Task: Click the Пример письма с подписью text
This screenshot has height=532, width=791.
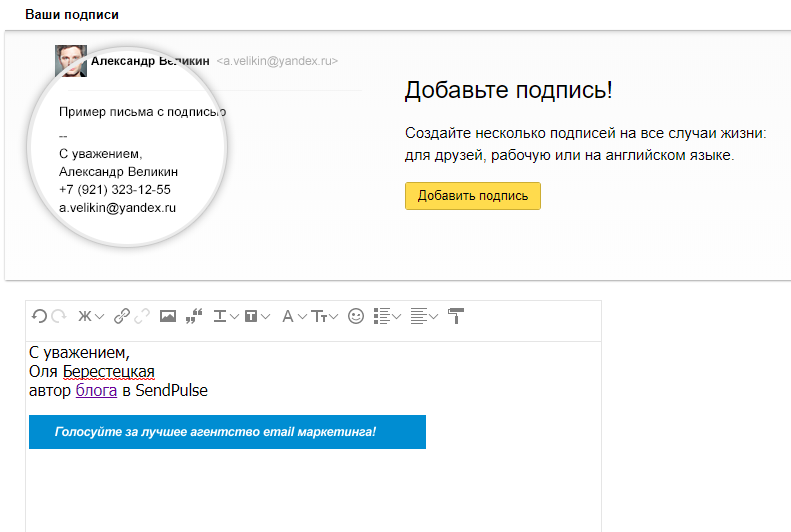Action: coord(142,111)
